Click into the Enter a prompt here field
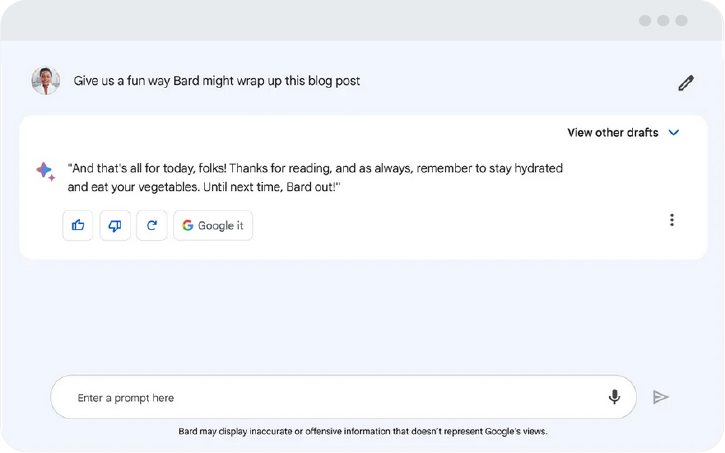Viewport: 725px width, 453px height. (343, 397)
